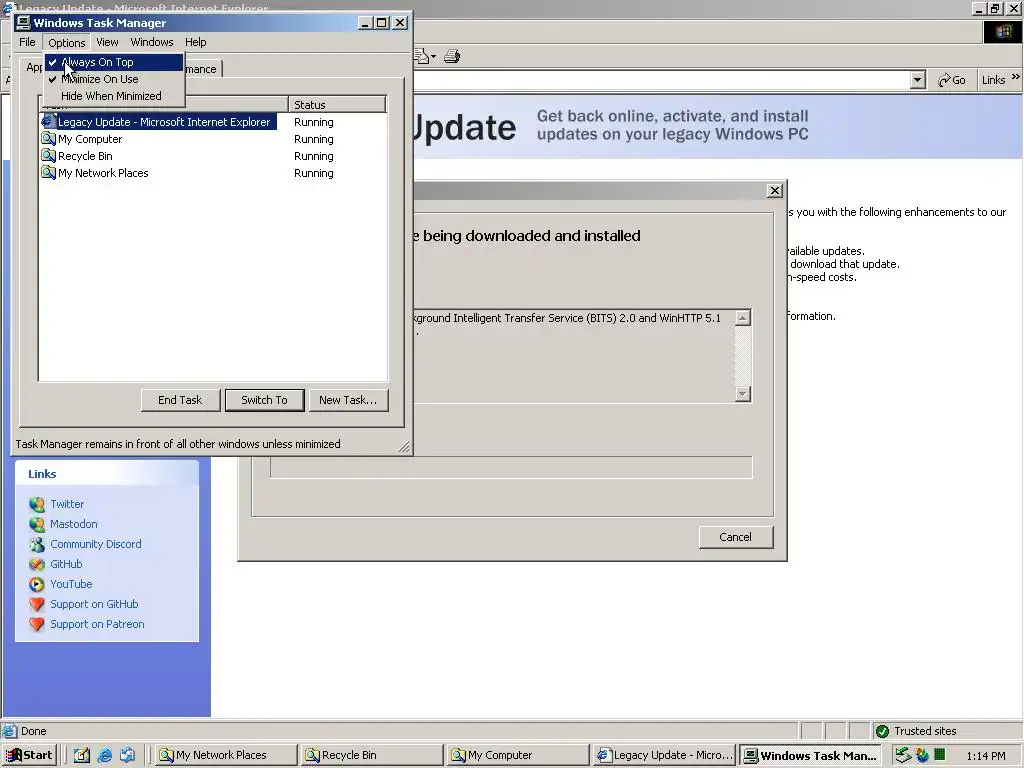Switch to Legacy Update taskbar button
Screen dimensions: 1024x768
click(x=665, y=756)
